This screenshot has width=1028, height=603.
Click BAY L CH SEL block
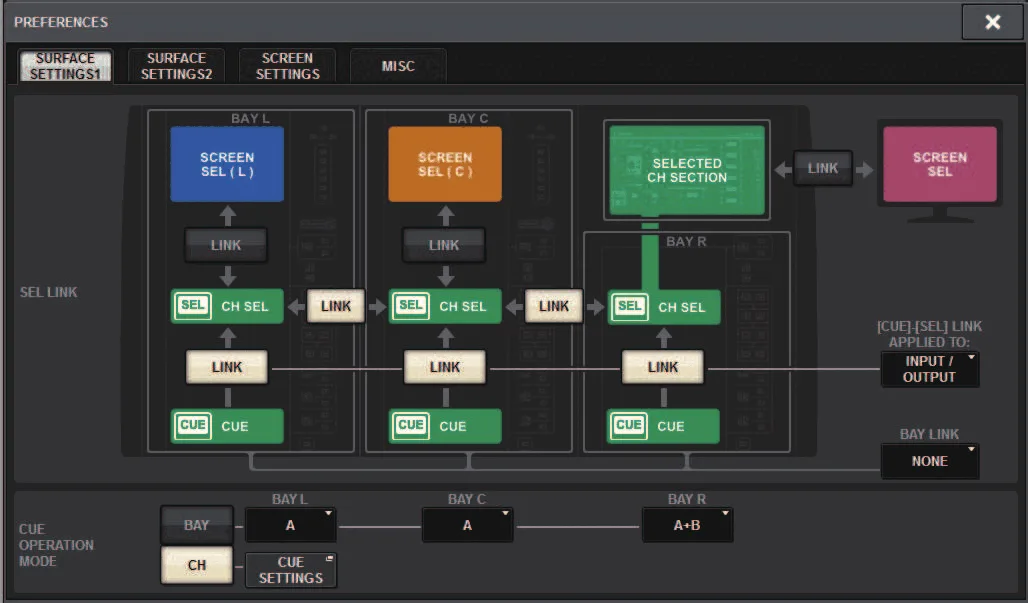pos(227,306)
